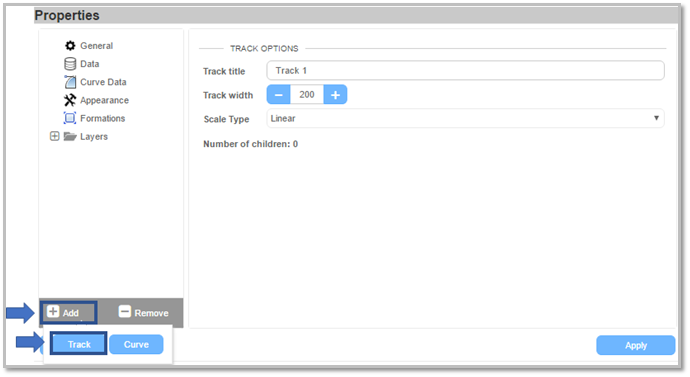
Task: Decrease track width with minus button
Action: pos(279,95)
